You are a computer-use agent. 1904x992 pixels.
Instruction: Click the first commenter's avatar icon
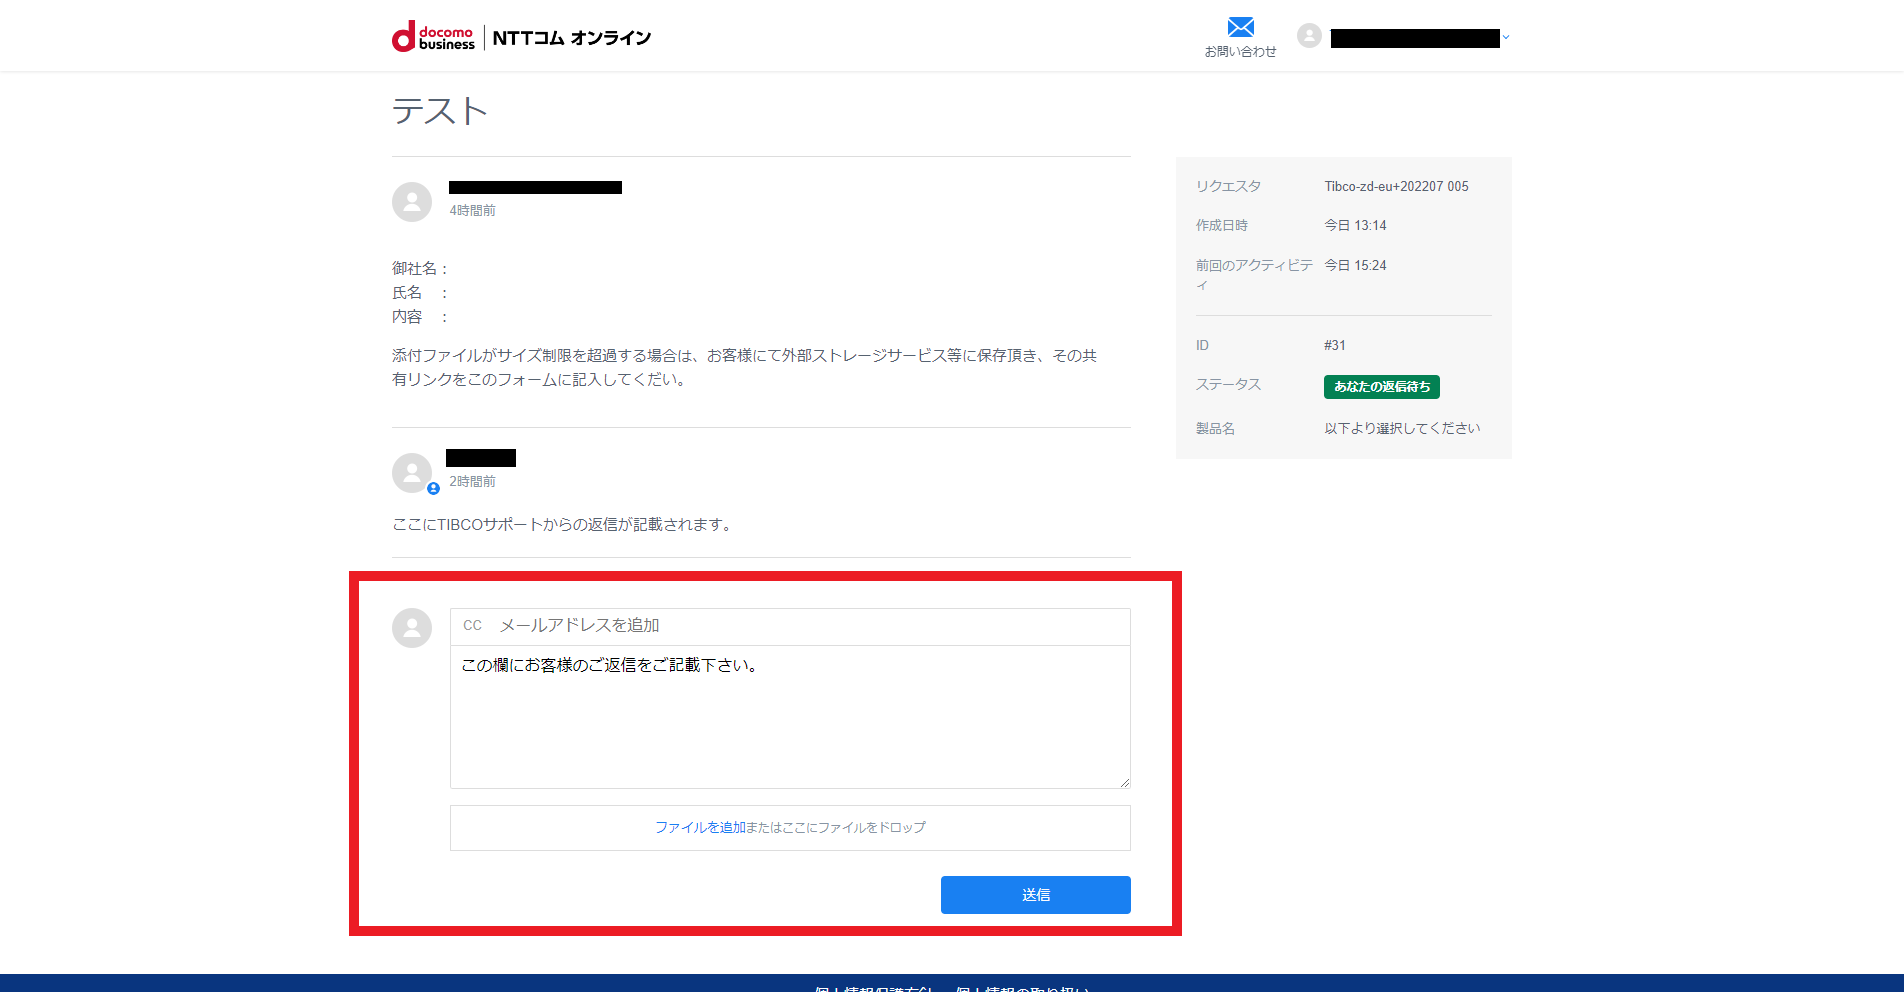pos(412,202)
